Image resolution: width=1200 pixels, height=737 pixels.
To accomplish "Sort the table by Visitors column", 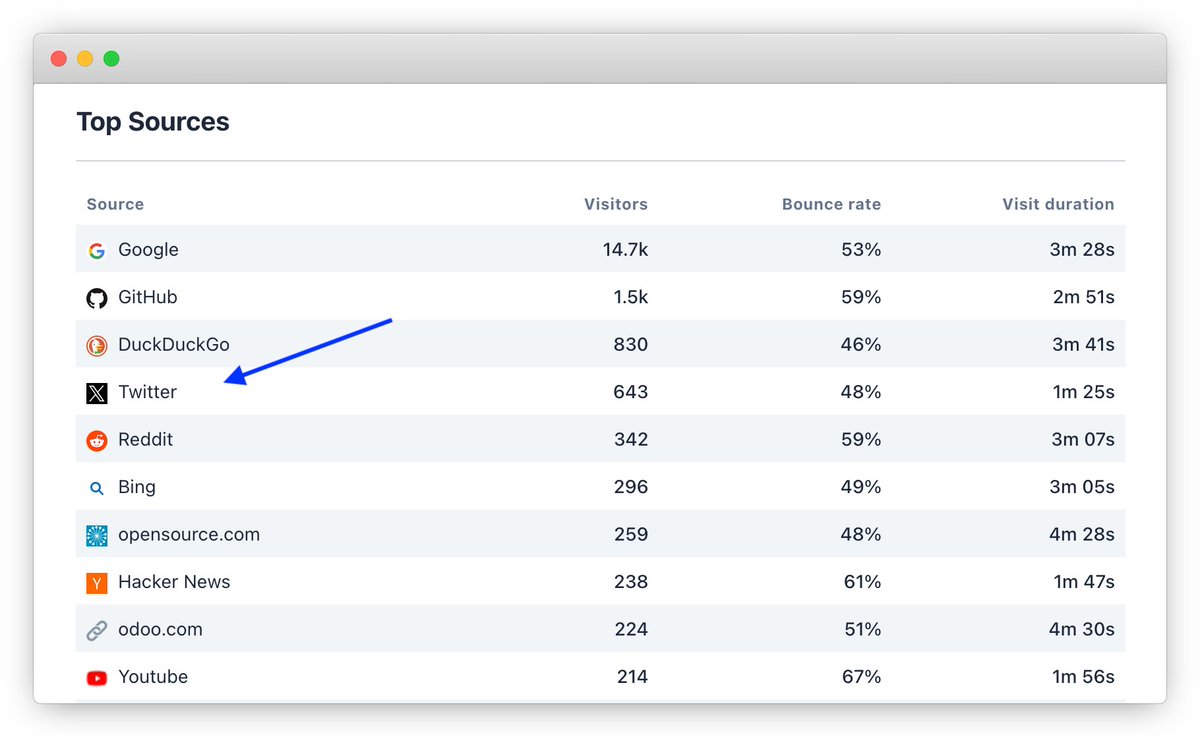I will [x=615, y=204].
